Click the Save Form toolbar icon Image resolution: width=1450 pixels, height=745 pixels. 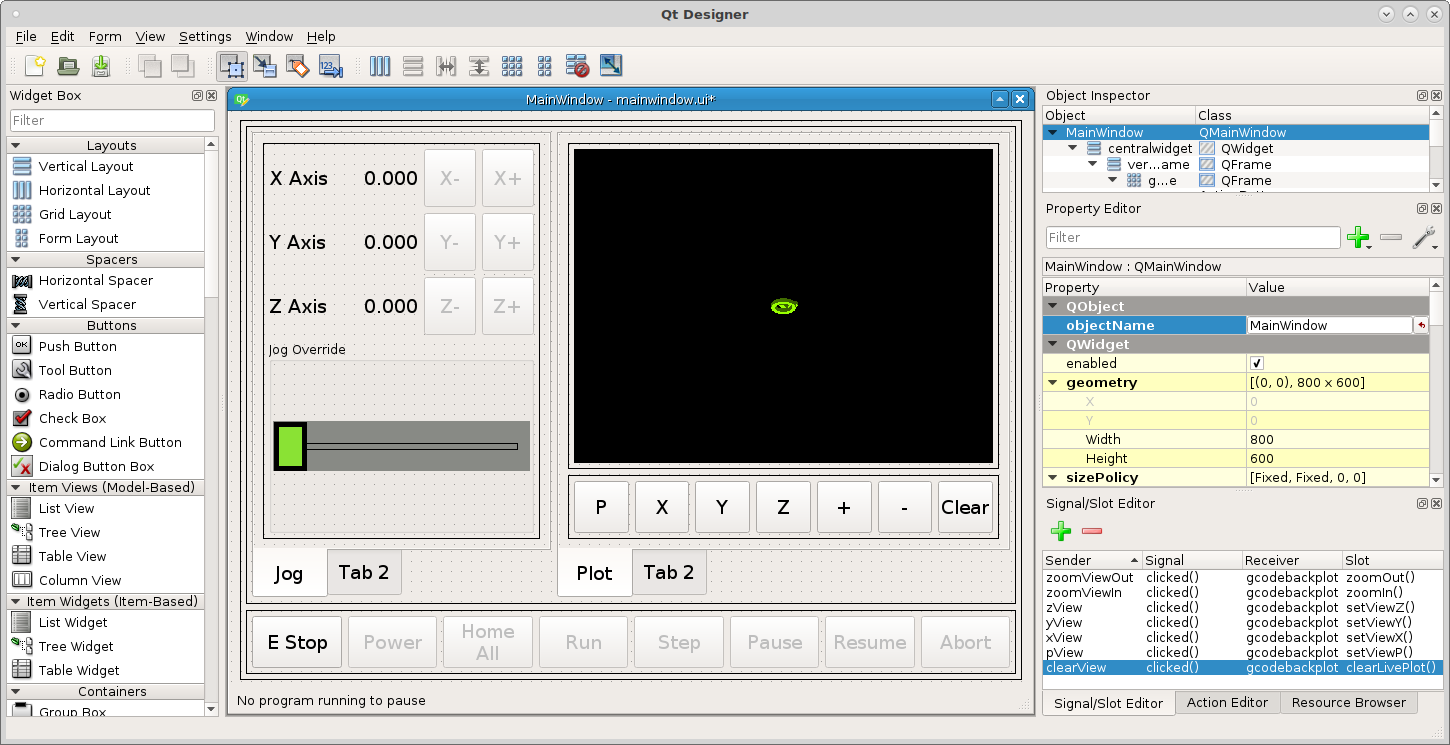[101, 66]
